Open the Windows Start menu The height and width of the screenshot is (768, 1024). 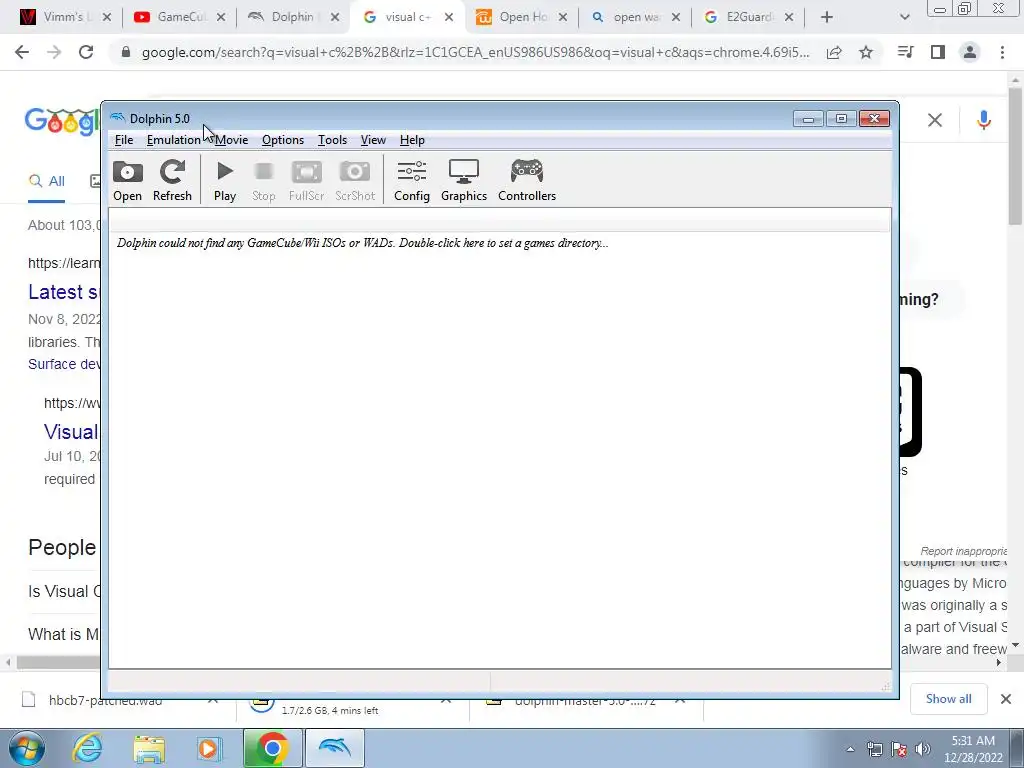27,748
